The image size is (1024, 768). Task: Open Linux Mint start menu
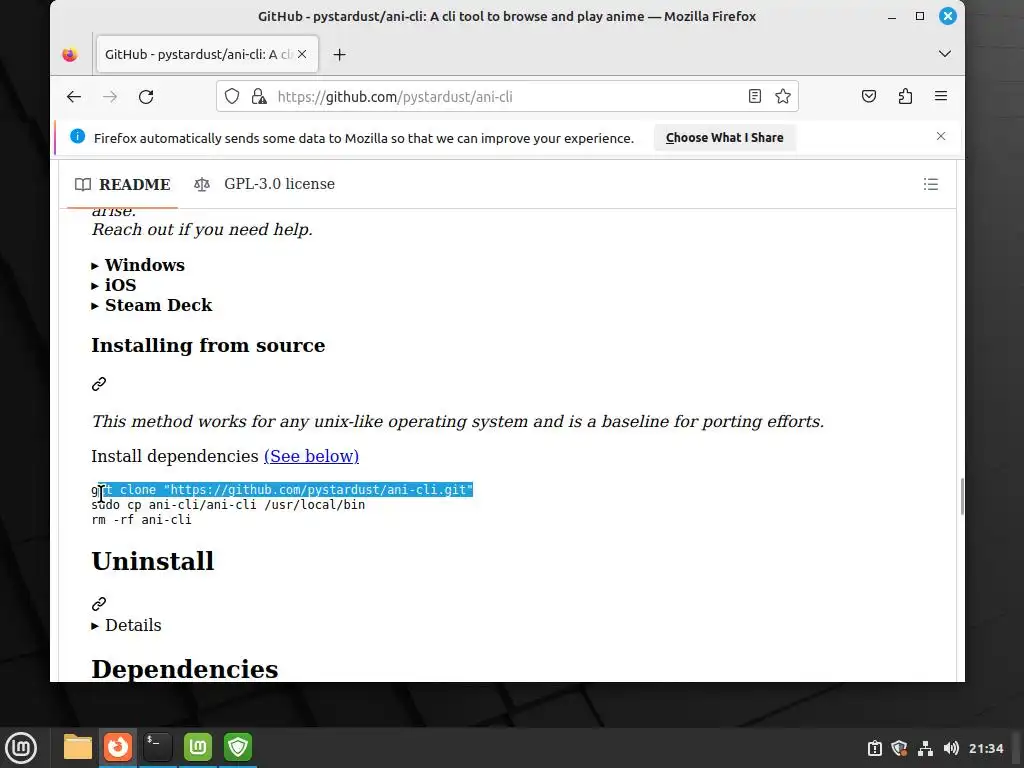tap(22, 748)
